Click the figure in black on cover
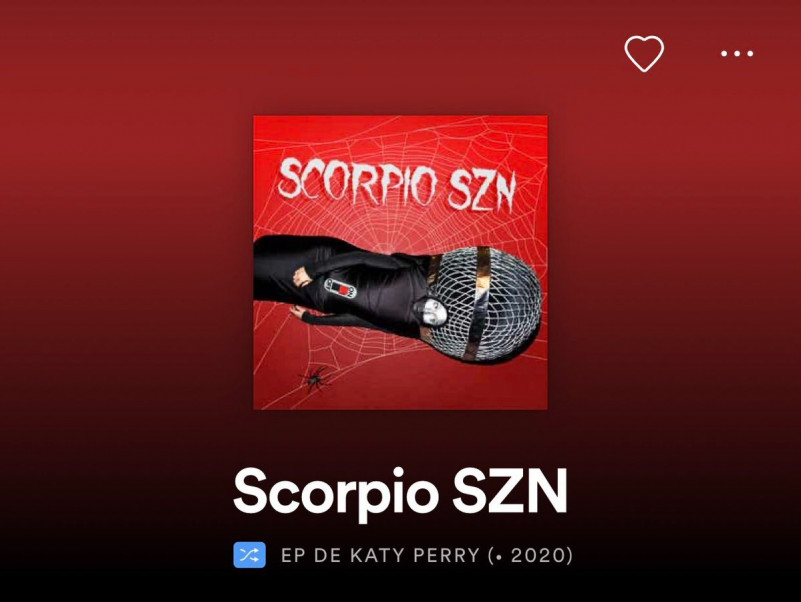 tap(342, 284)
